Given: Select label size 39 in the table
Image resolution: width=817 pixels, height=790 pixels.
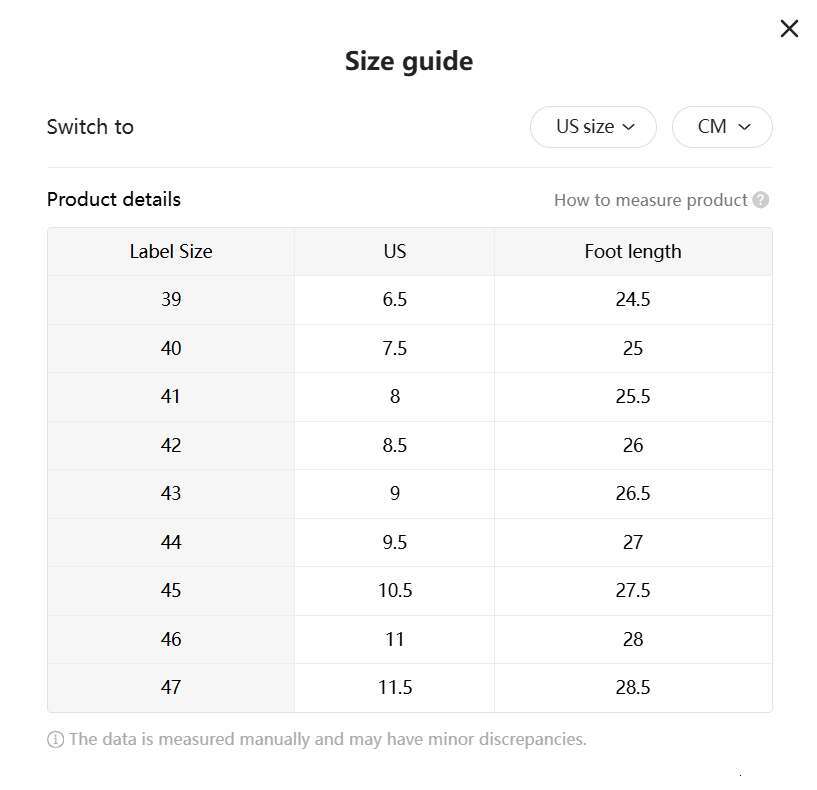Looking at the screenshot, I should pyautogui.click(x=170, y=299).
